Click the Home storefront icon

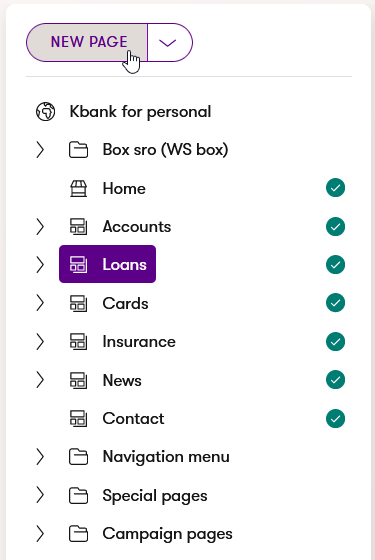[x=78, y=188]
